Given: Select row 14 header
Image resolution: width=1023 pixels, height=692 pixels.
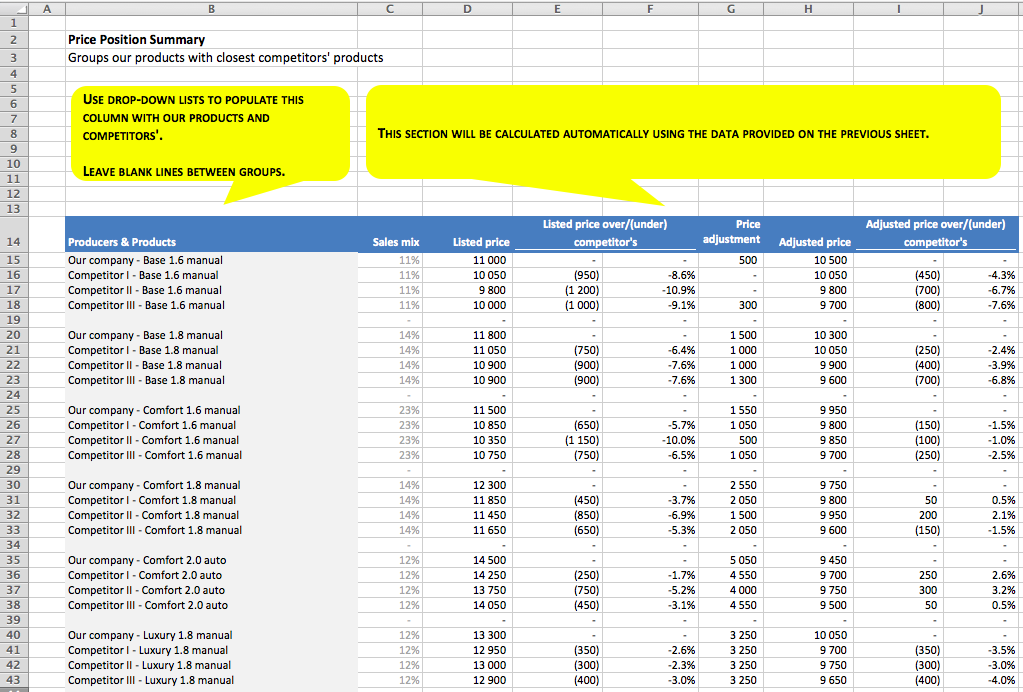Looking at the screenshot, I should point(14,234).
